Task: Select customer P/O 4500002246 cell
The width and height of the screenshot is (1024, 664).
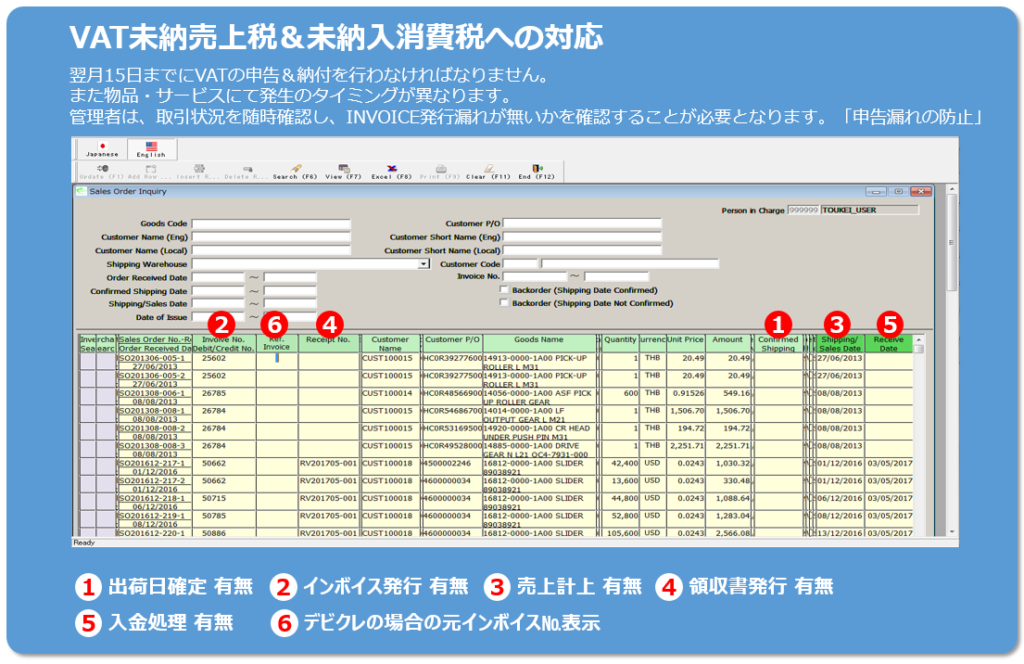Action: (x=453, y=464)
